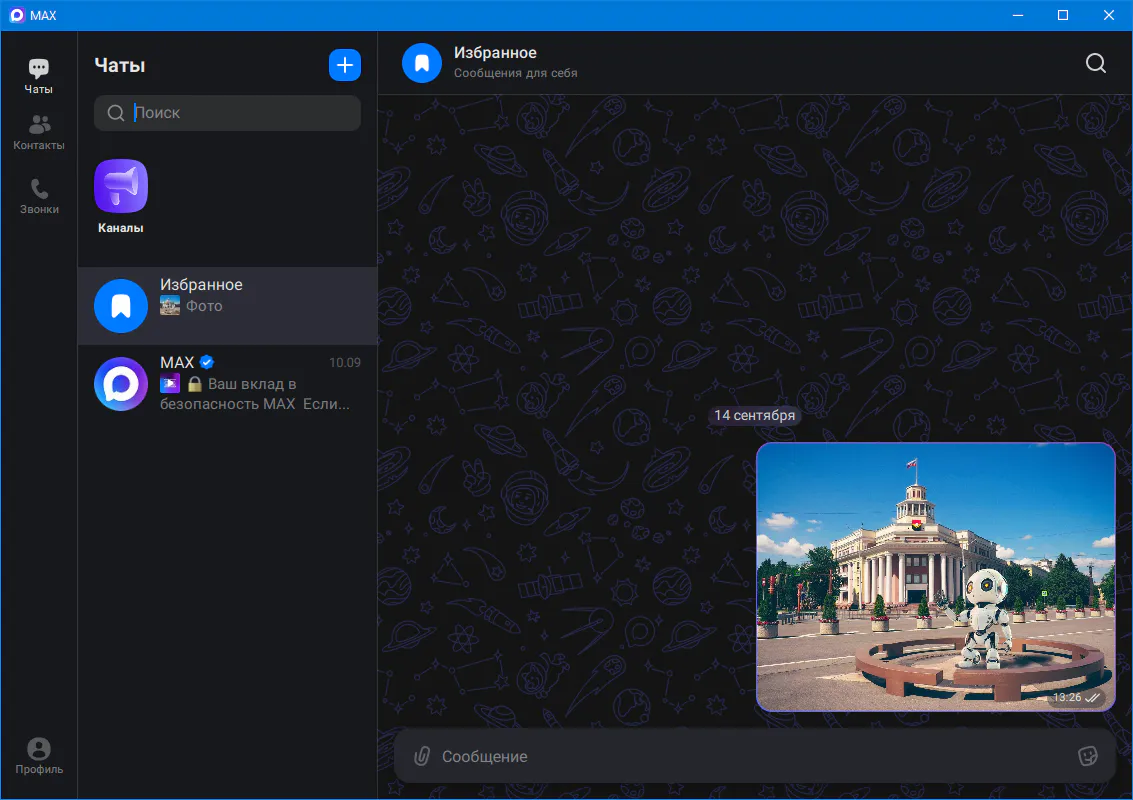Click the blue plus new chat button
Viewport: 1133px width, 800px height.
coord(344,65)
